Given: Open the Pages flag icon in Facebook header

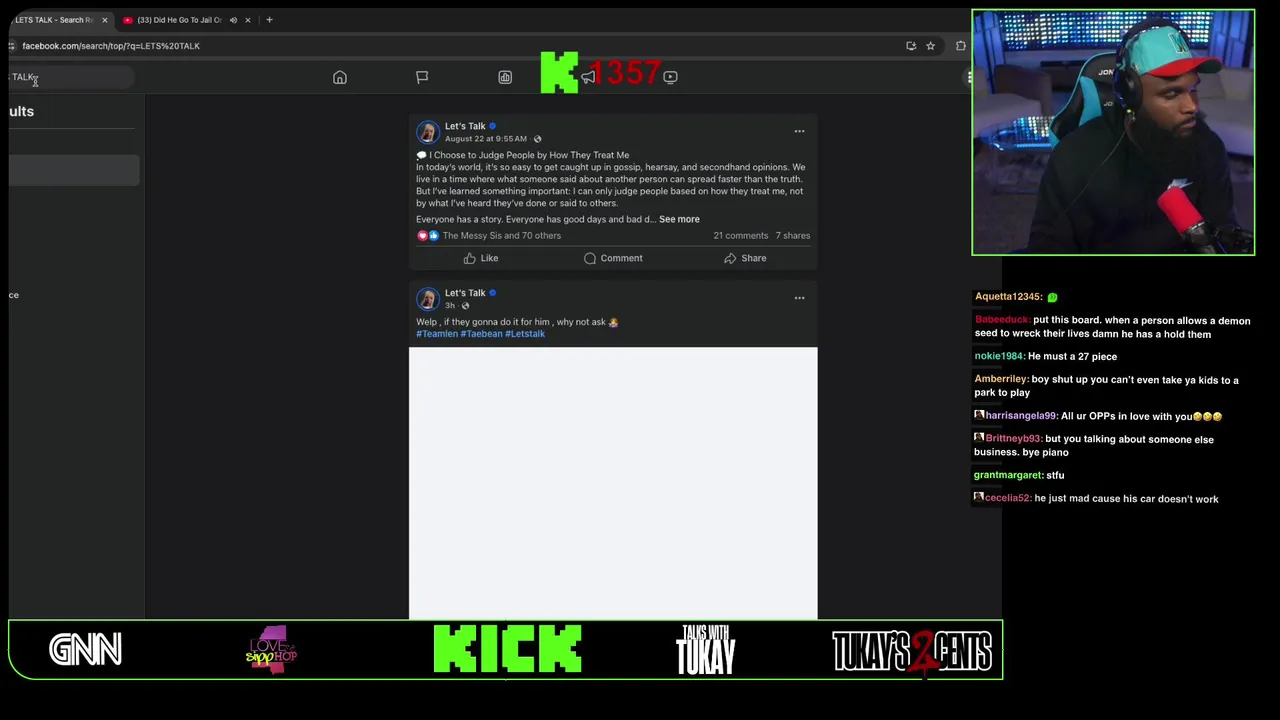Looking at the screenshot, I should (422, 78).
